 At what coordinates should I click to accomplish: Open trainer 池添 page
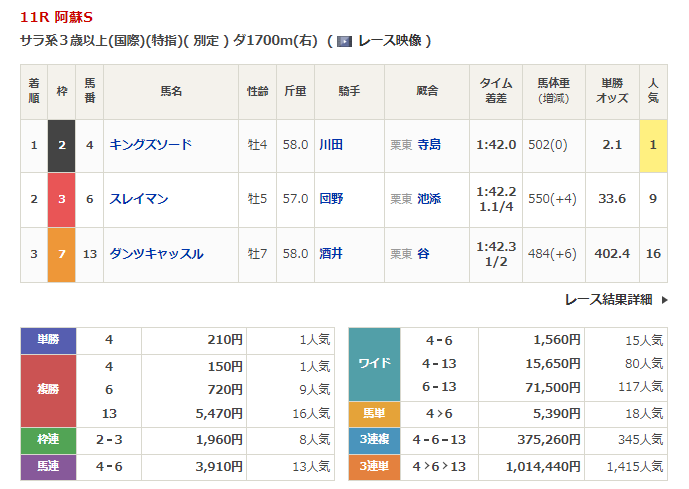click(x=428, y=199)
